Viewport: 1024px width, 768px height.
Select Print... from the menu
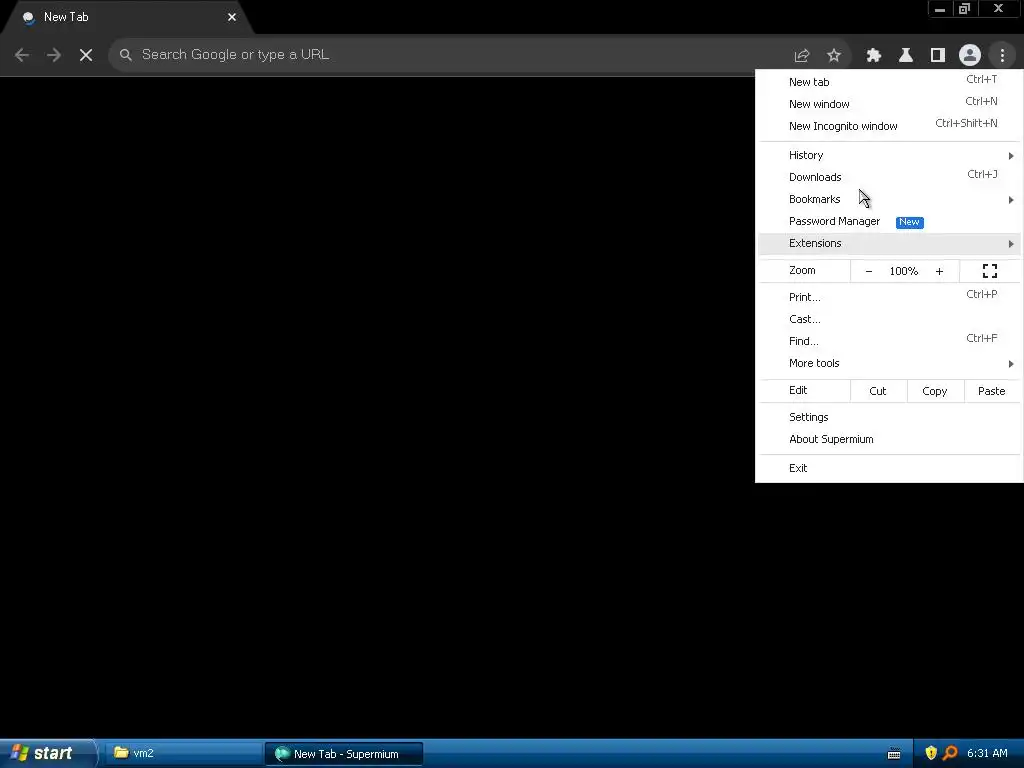(889, 297)
